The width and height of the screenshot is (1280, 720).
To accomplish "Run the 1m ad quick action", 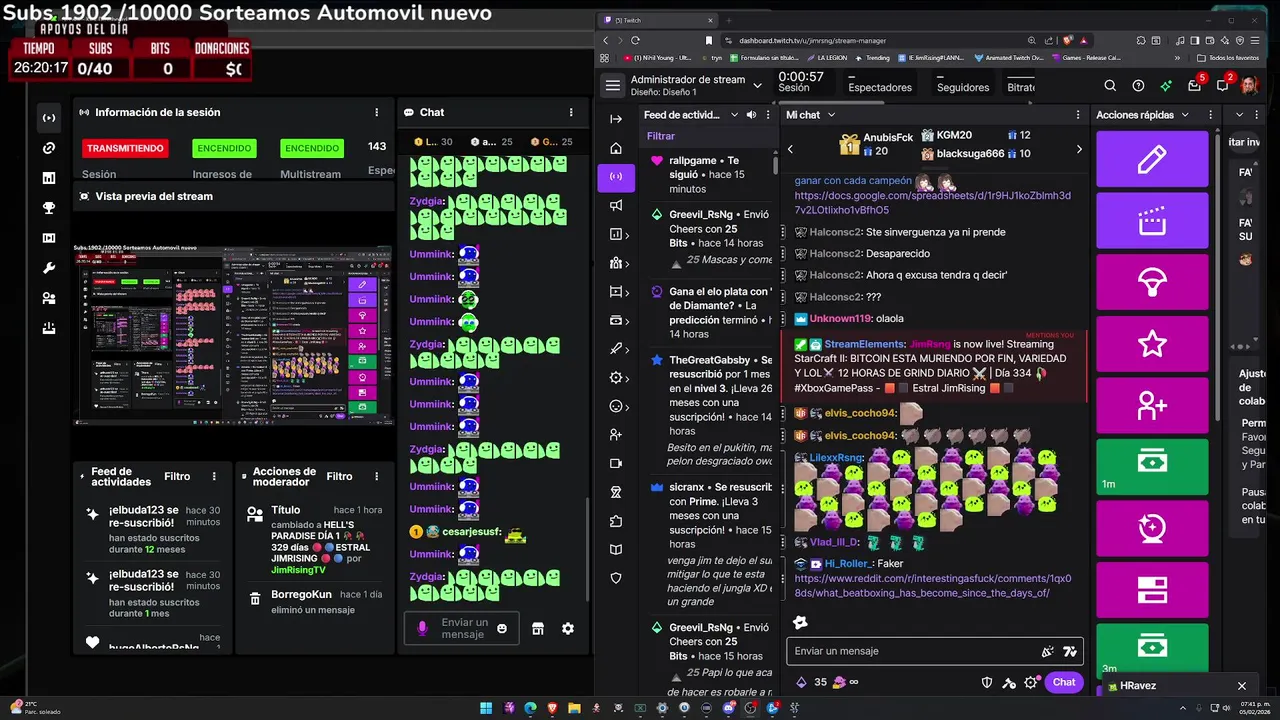I will point(1152,467).
